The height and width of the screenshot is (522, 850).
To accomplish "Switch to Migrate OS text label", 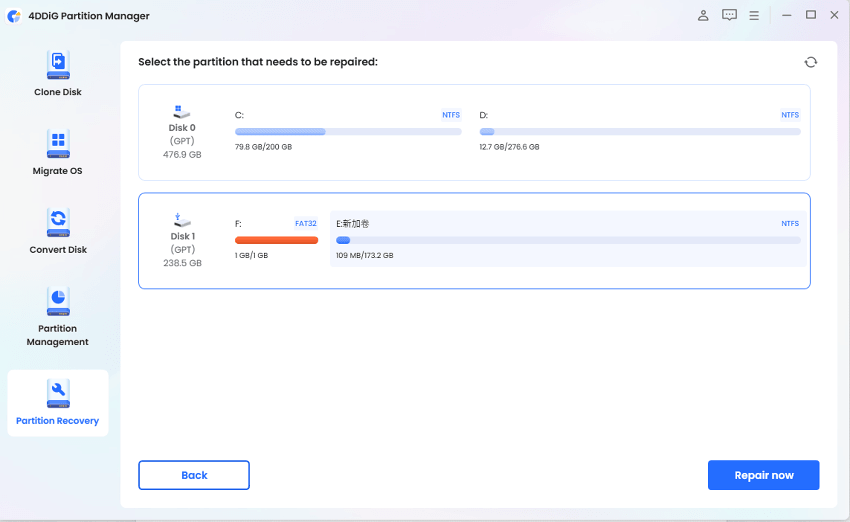I will pos(57,171).
